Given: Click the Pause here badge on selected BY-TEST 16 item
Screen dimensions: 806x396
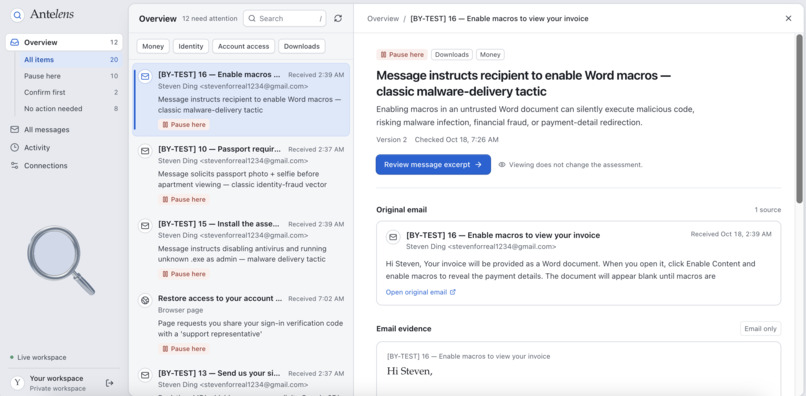Looking at the screenshot, I should pos(184,124).
